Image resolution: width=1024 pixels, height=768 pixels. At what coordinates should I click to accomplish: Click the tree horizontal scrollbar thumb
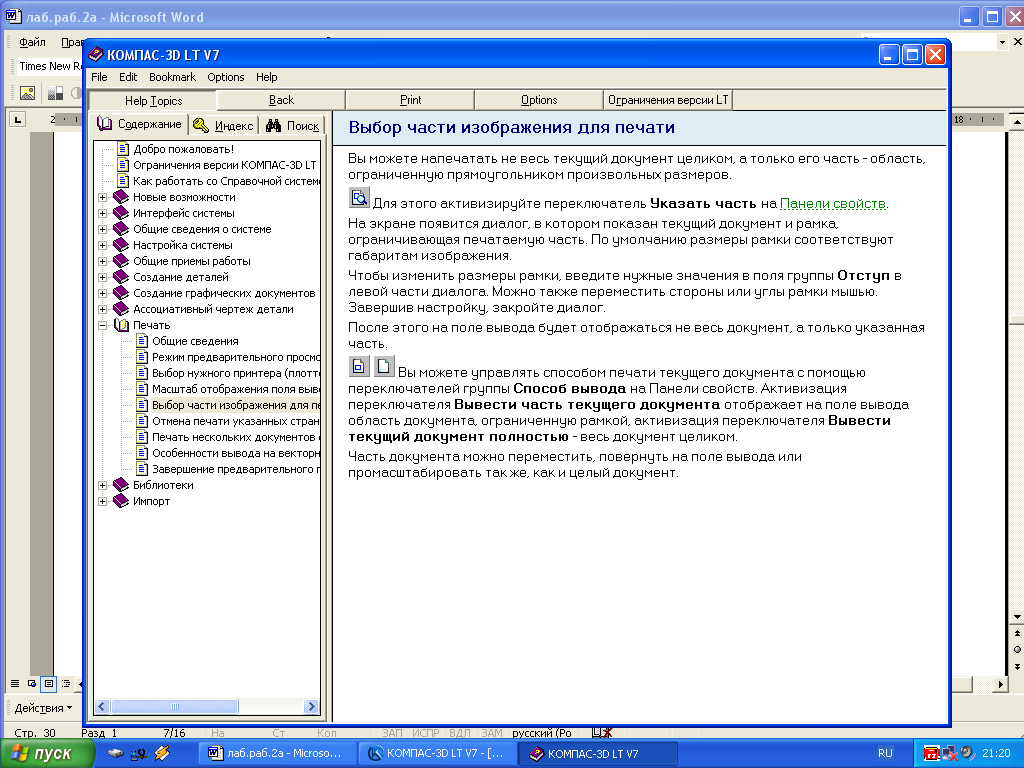point(175,706)
